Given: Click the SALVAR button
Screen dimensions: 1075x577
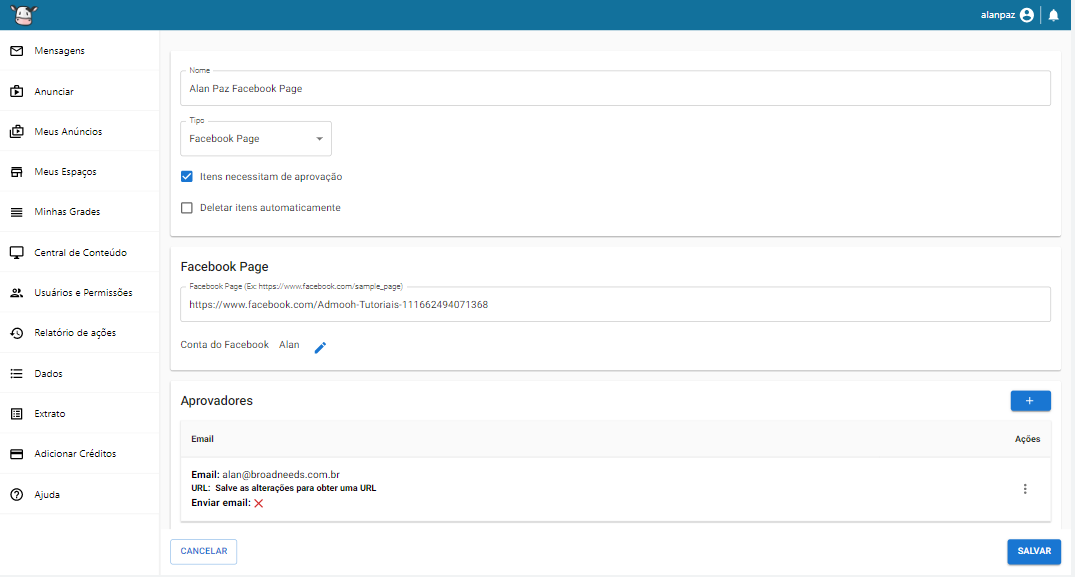Looking at the screenshot, I should pyautogui.click(x=1034, y=552).
